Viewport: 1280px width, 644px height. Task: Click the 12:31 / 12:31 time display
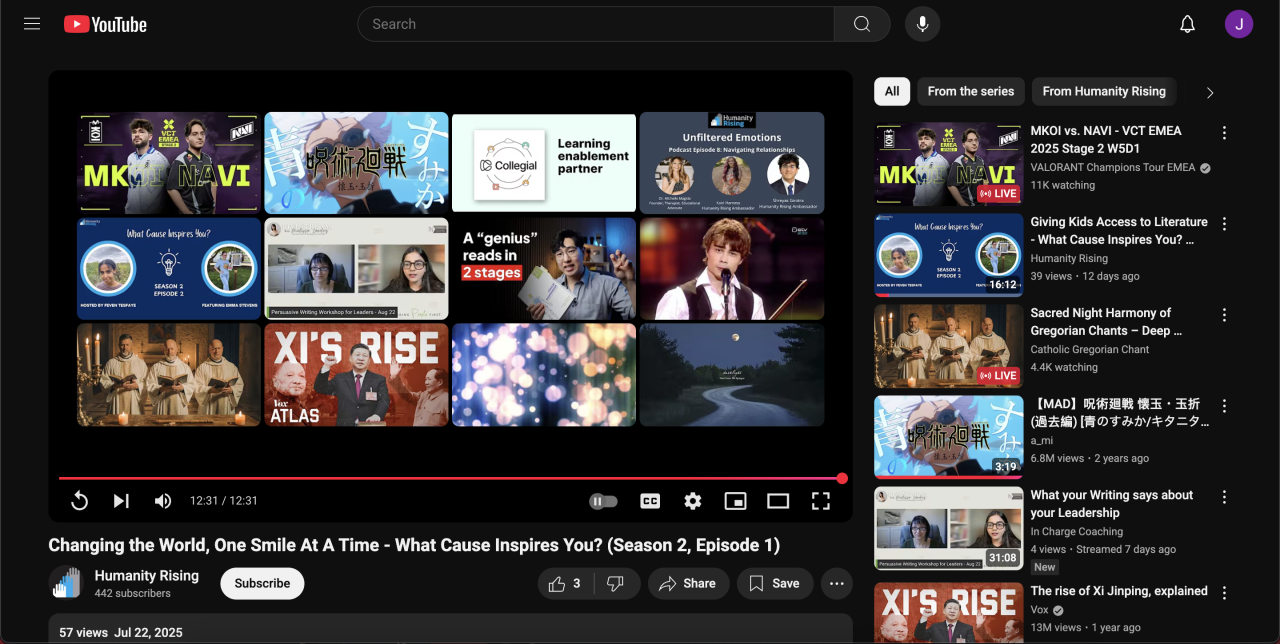[x=224, y=501]
